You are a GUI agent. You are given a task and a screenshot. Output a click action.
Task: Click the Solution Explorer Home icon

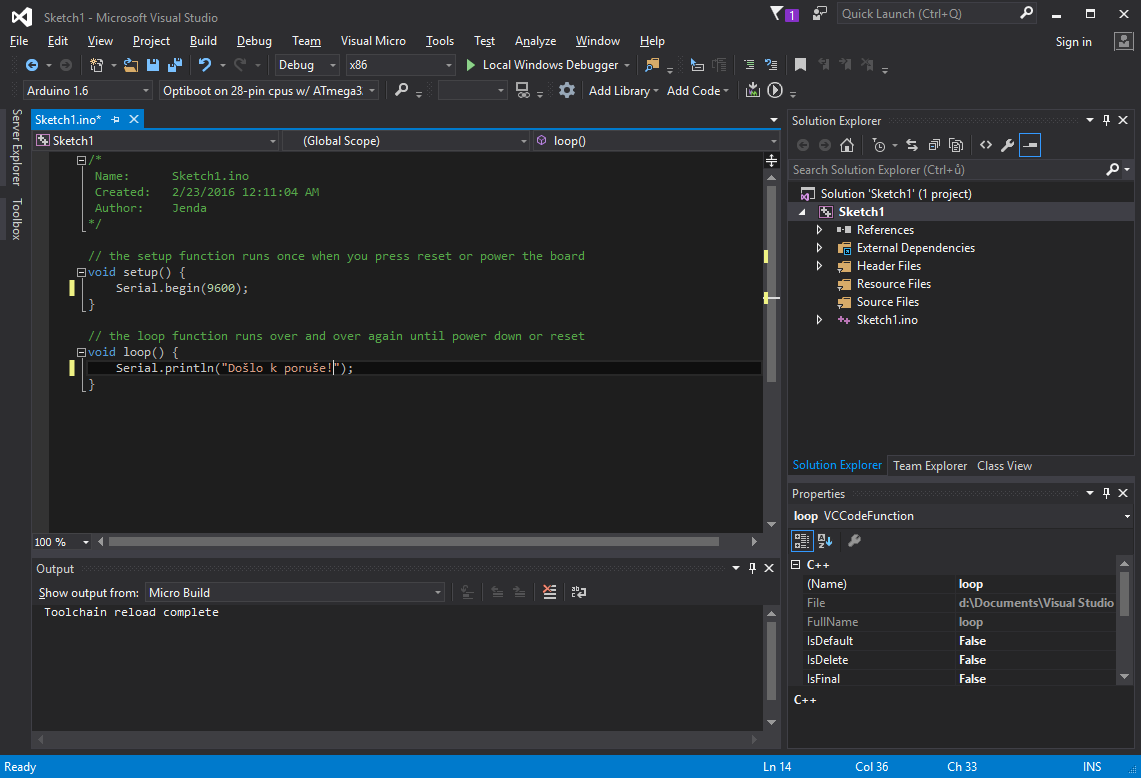tap(846, 146)
